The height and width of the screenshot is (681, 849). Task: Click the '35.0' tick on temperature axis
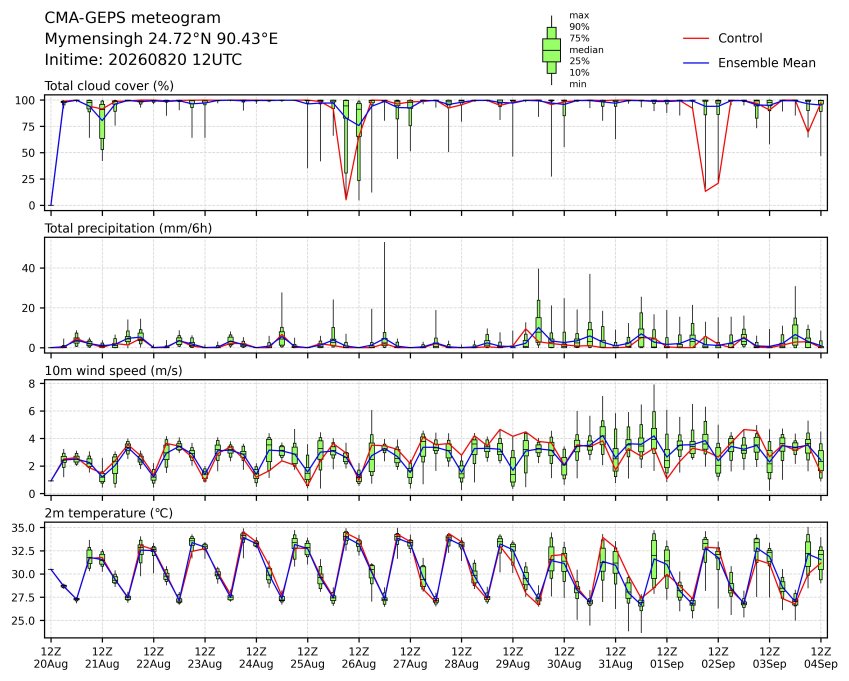23,528
